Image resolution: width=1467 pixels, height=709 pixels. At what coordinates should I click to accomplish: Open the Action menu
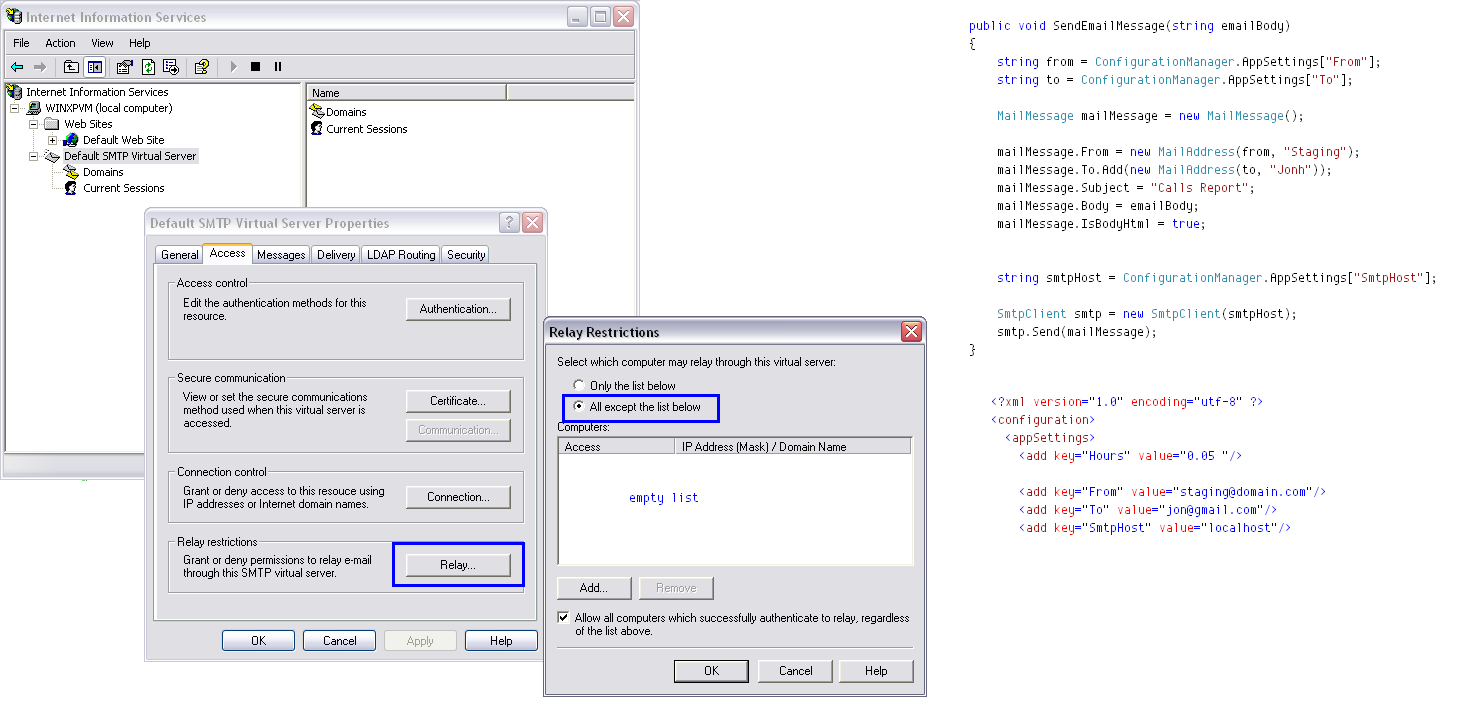pyautogui.click(x=60, y=43)
